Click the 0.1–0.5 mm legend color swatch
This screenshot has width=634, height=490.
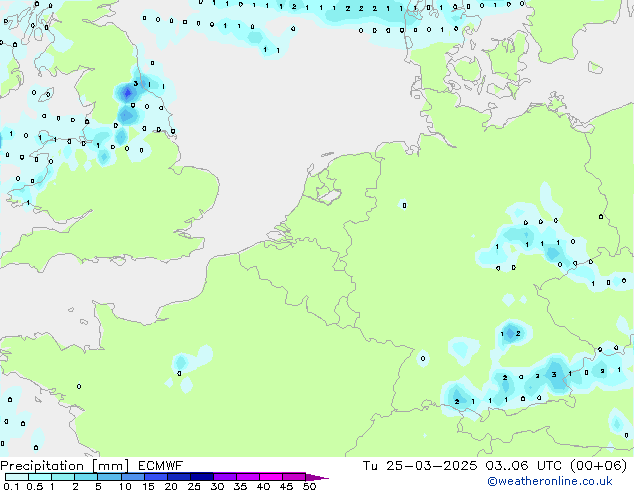[17, 477]
